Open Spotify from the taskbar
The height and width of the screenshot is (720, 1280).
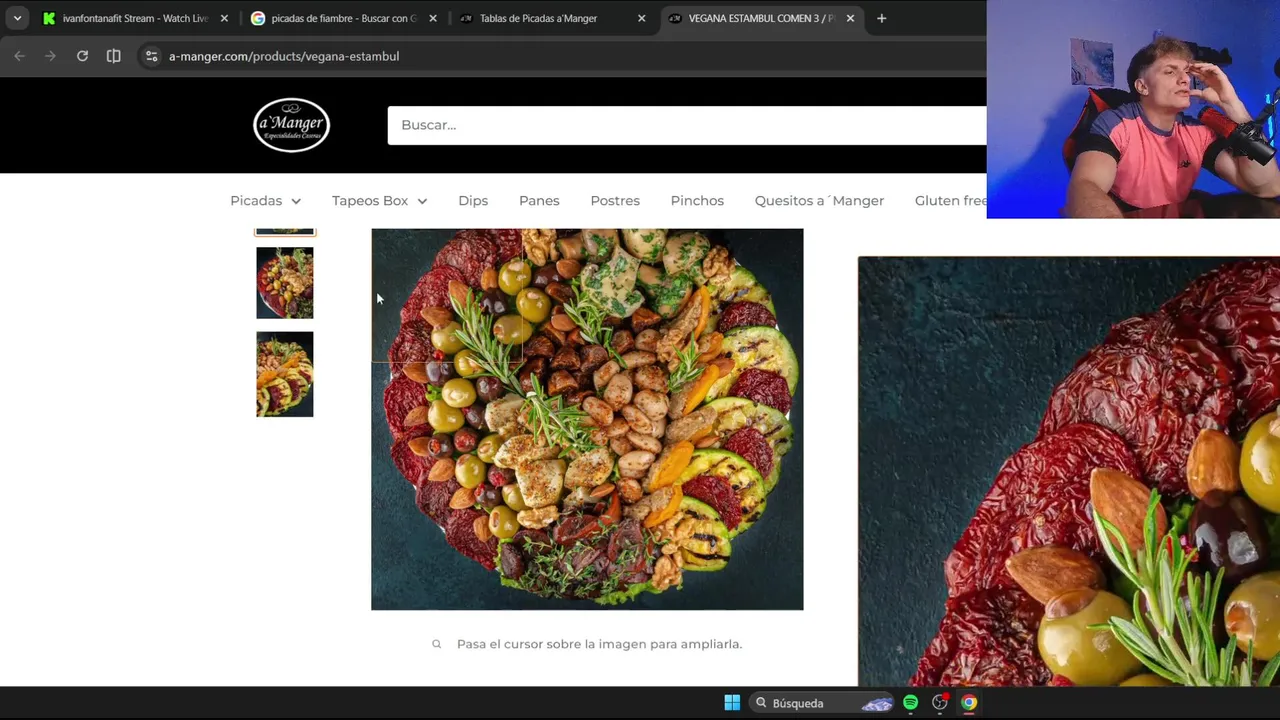point(910,703)
